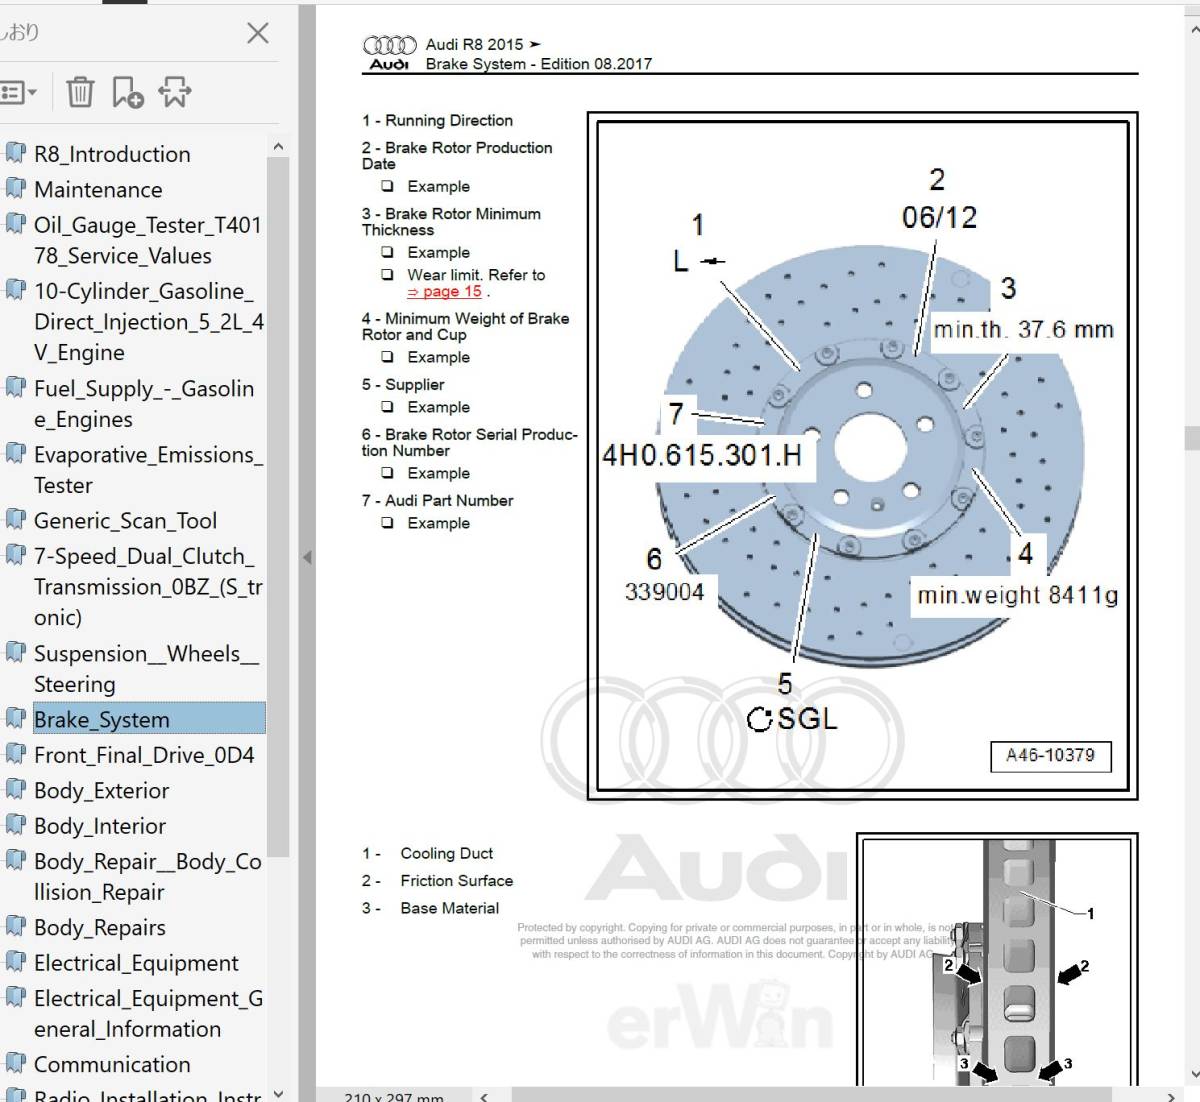1200x1102 pixels.
Task: Click '6 - Brake Rotor Serial Production Number' text
Action: tap(470, 443)
